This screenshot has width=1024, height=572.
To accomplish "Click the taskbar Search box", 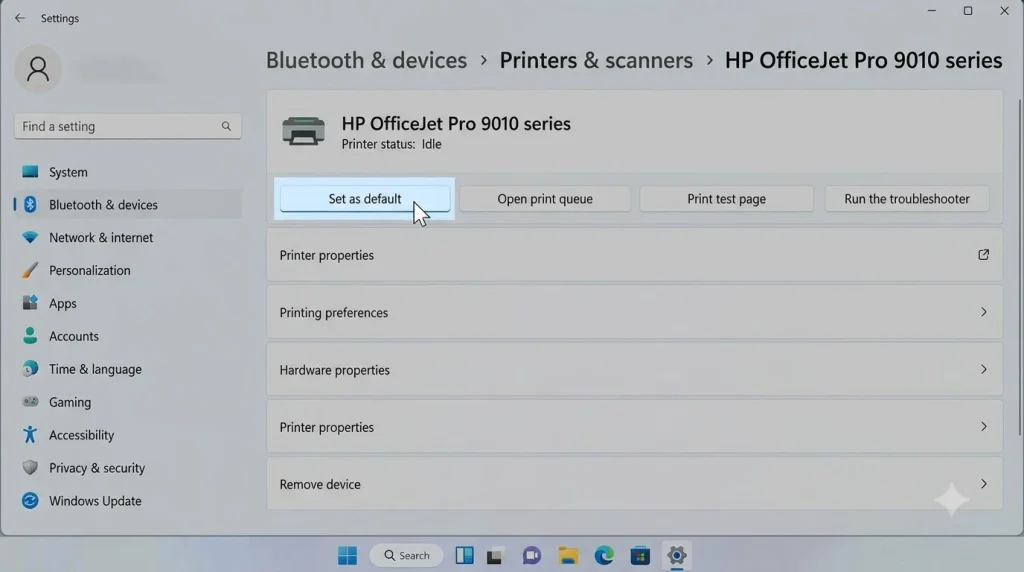I will tap(407, 556).
